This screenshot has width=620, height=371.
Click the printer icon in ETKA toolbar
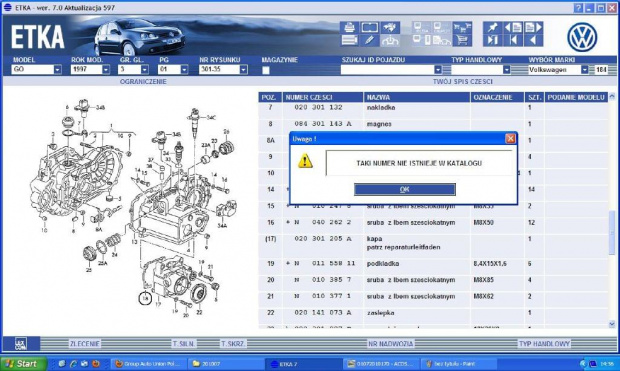(349, 28)
